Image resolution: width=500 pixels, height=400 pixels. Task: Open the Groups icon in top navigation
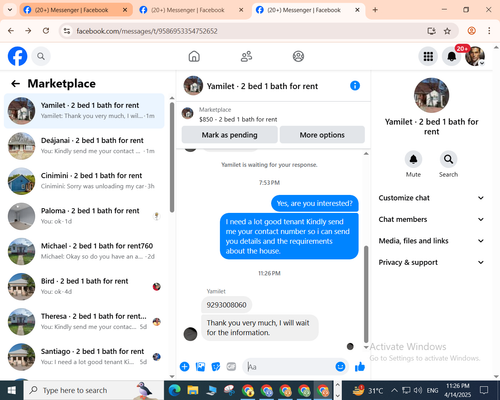298,56
